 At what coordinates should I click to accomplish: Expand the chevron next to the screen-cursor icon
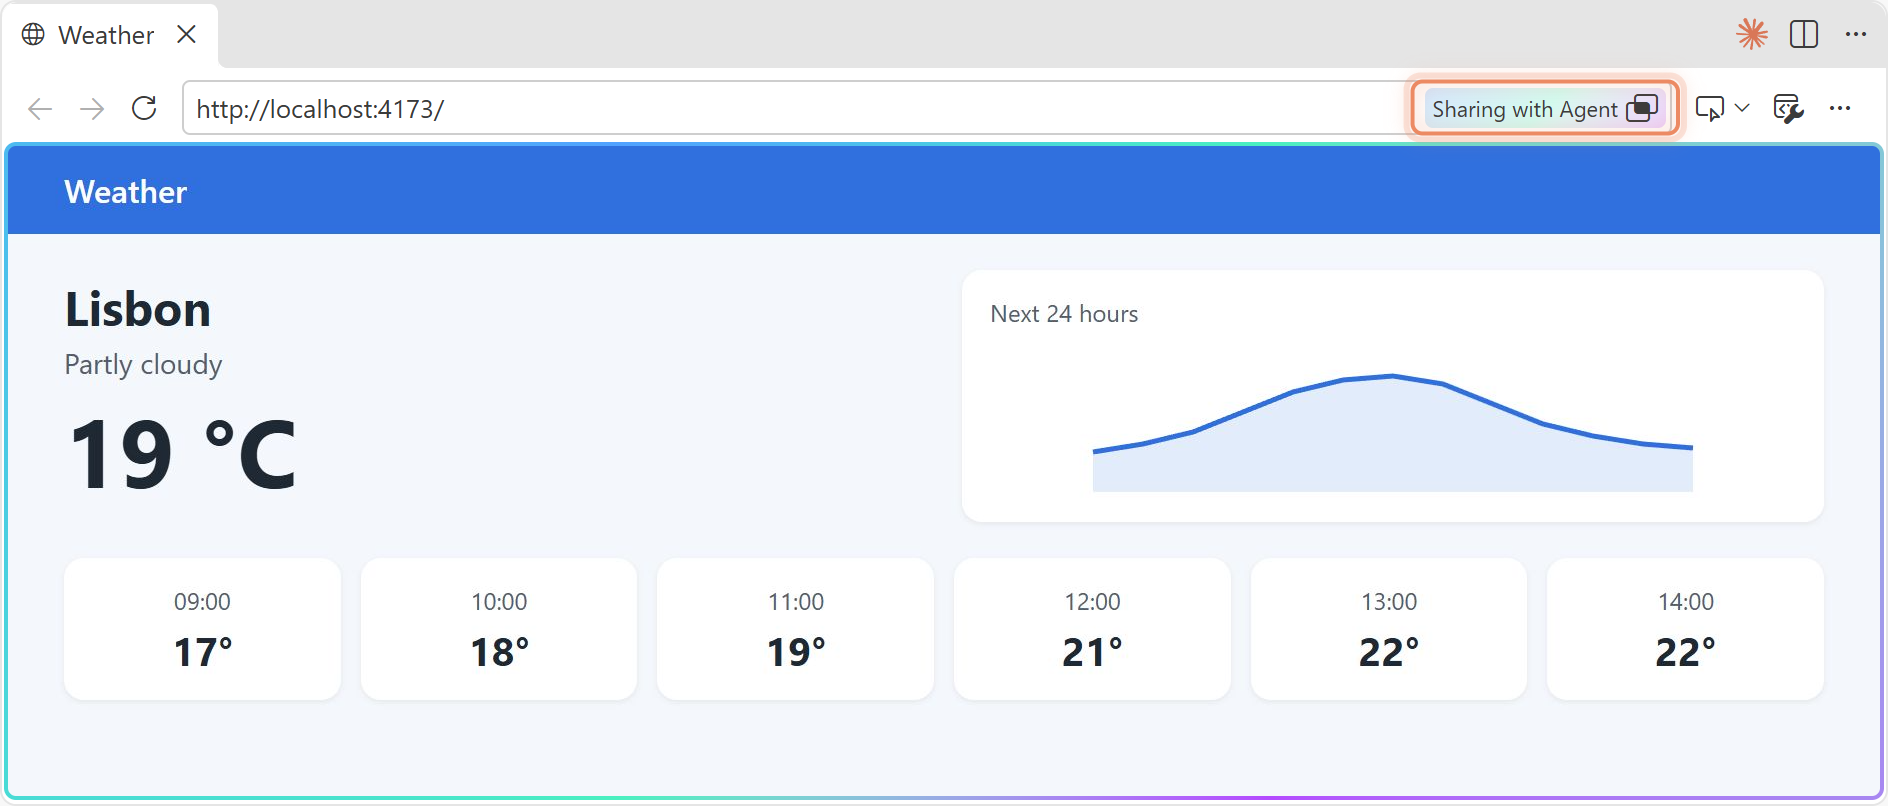click(x=1742, y=108)
